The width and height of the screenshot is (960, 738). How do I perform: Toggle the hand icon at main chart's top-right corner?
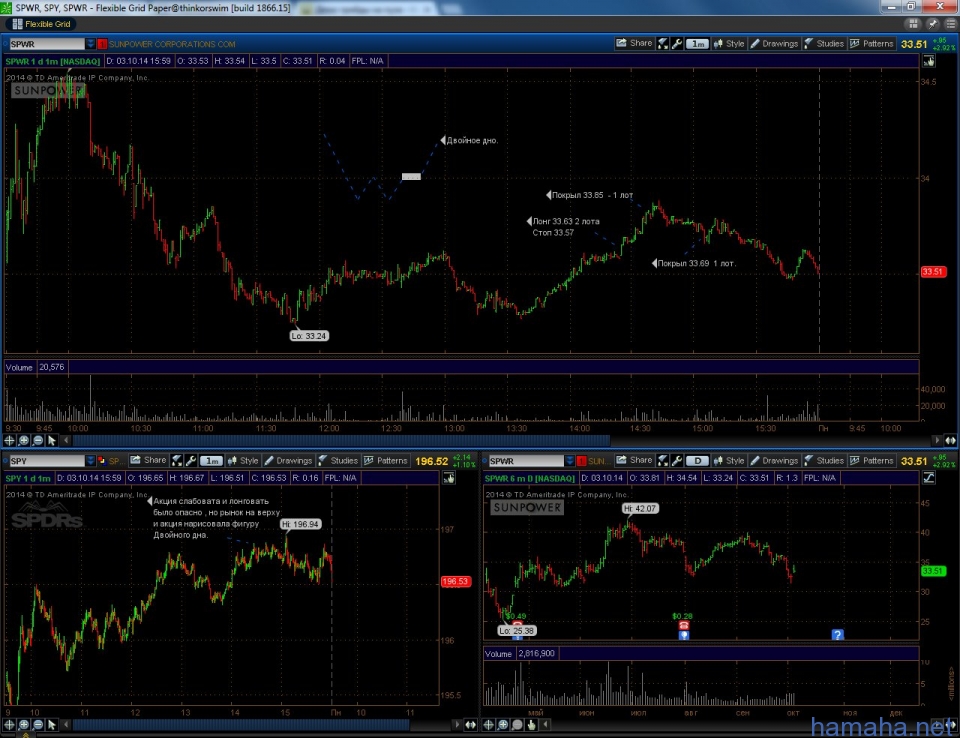(928, 61)
